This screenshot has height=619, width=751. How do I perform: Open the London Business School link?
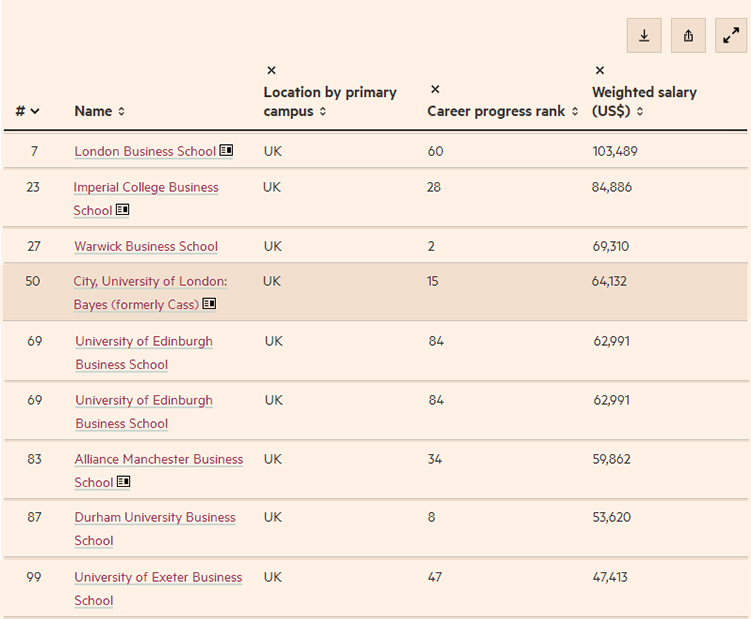click(145, 151)
